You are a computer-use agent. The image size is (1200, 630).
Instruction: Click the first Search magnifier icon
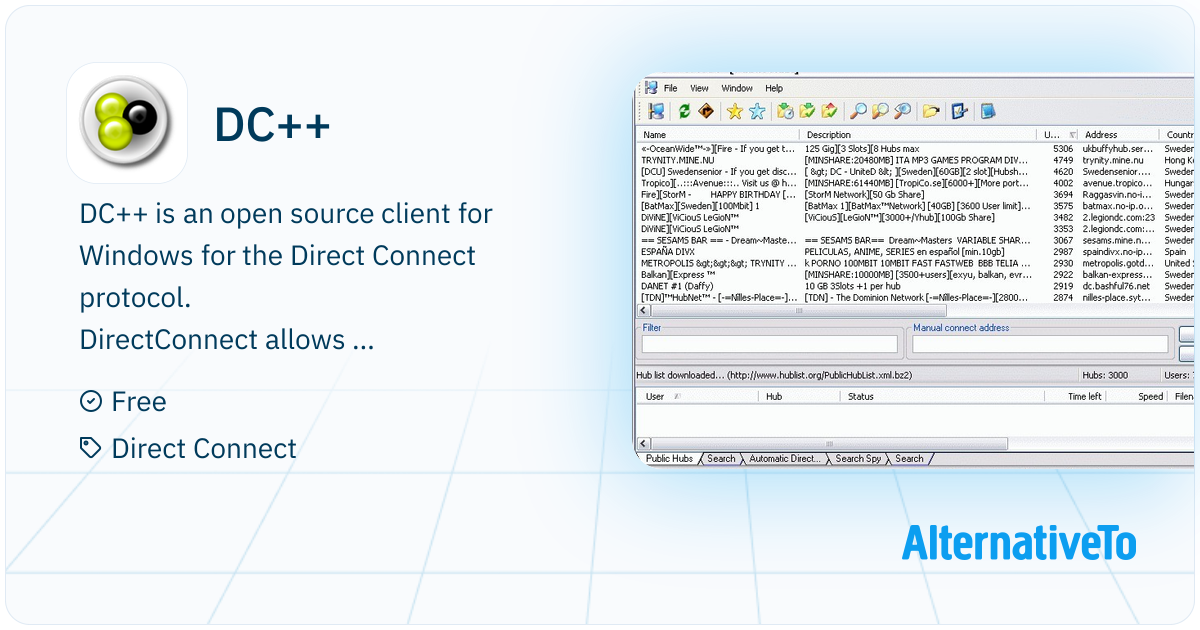coord(858,111)
